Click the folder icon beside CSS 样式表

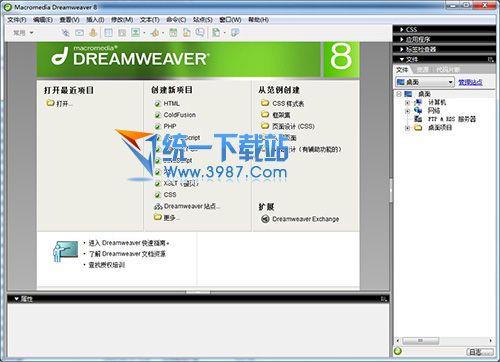click(x=265, y=103)
